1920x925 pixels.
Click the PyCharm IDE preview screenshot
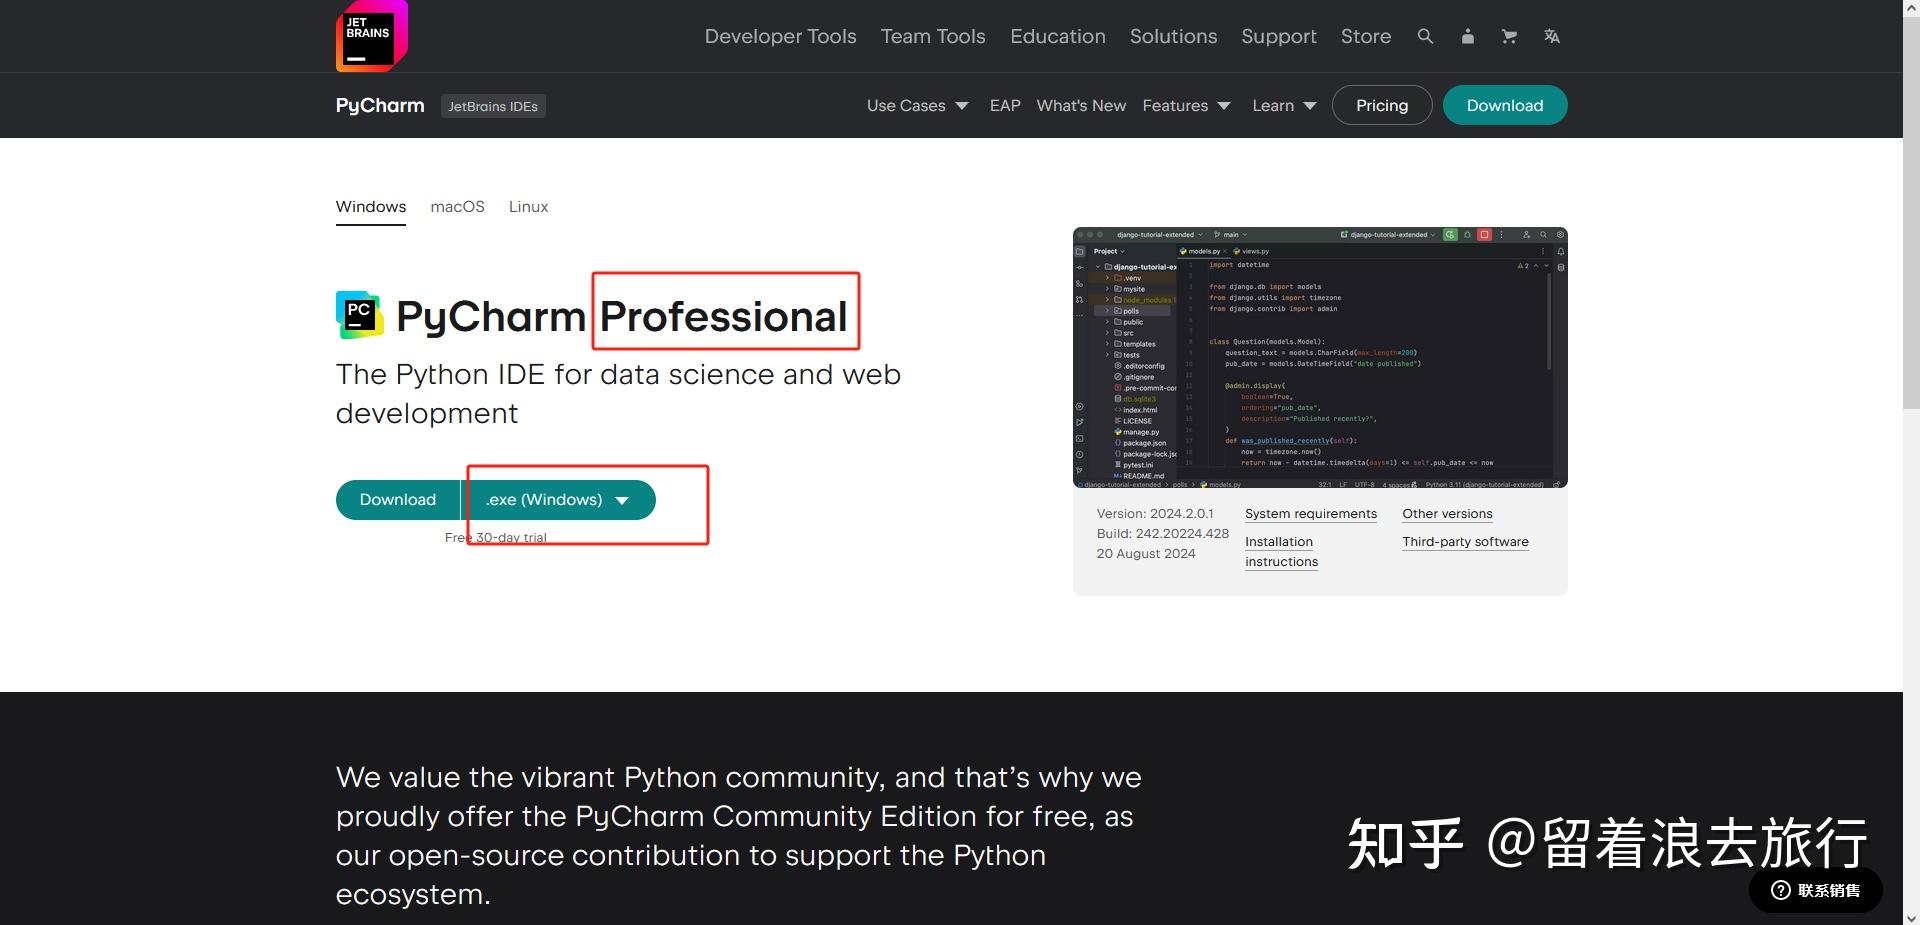[1319, 358]
